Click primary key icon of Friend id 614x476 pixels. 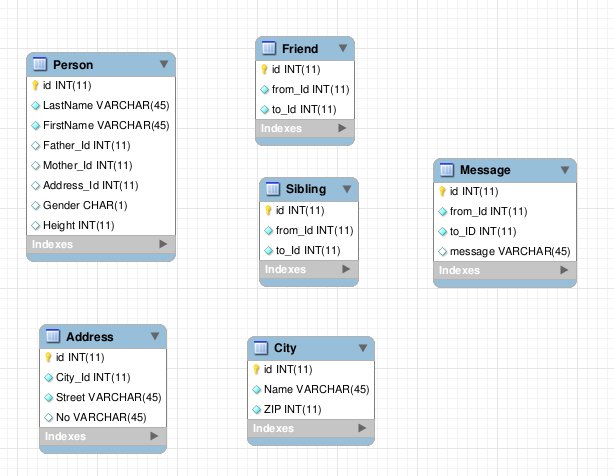264,70
